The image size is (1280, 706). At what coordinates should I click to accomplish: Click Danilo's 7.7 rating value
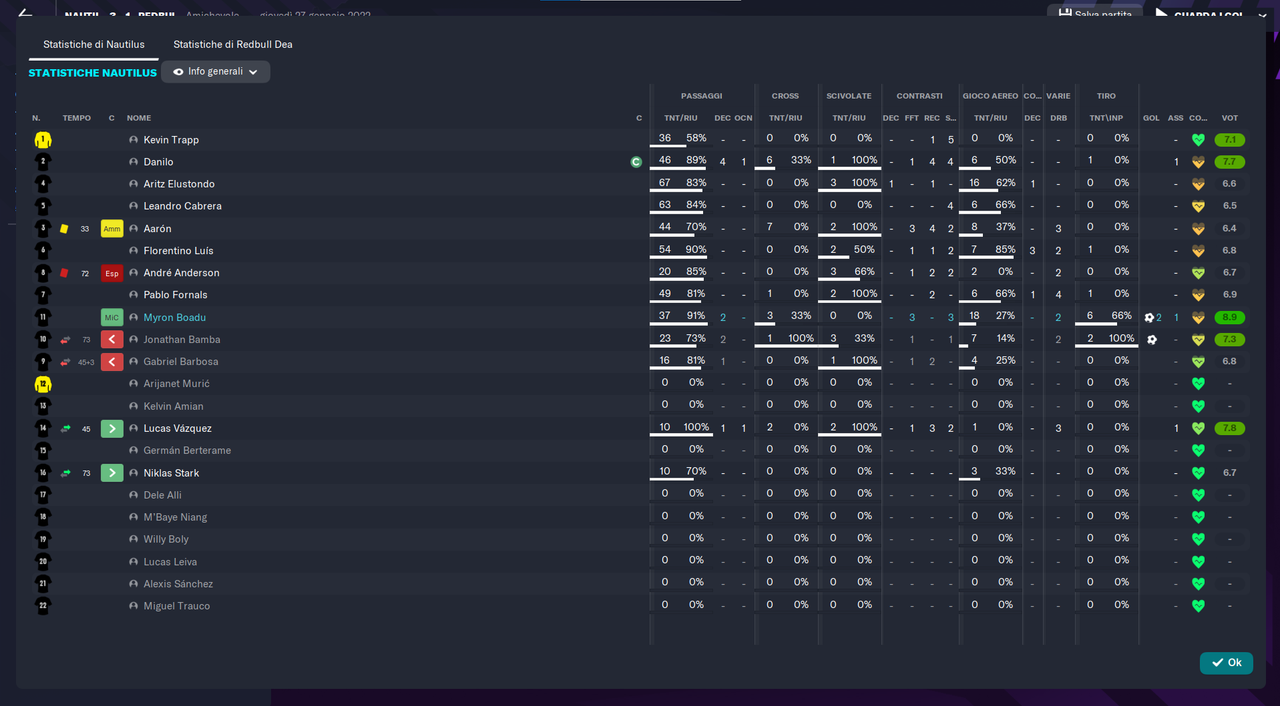click(1230, 162)
